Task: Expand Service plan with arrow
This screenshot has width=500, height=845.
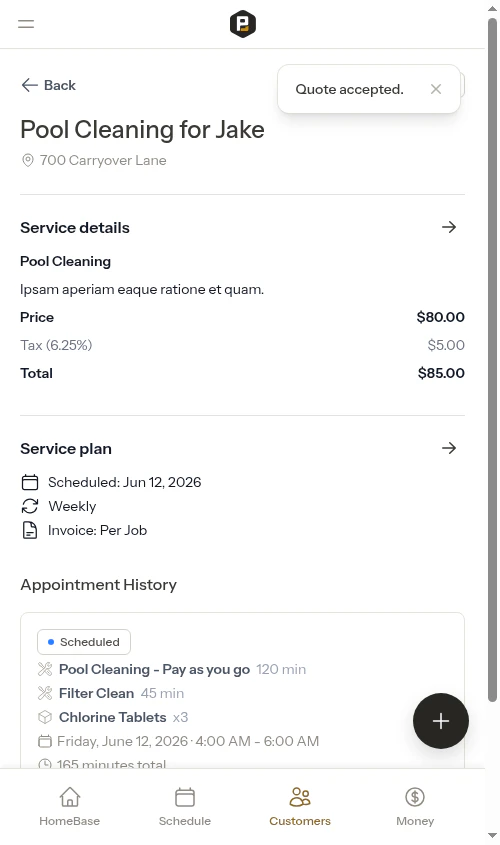Action: point(449,448)
